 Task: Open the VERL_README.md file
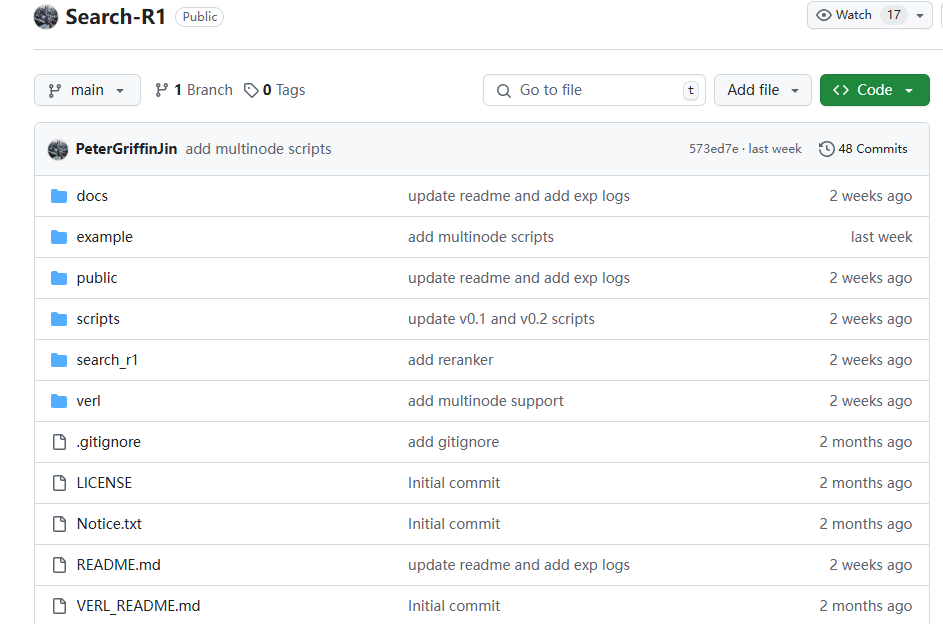point(138,605)
